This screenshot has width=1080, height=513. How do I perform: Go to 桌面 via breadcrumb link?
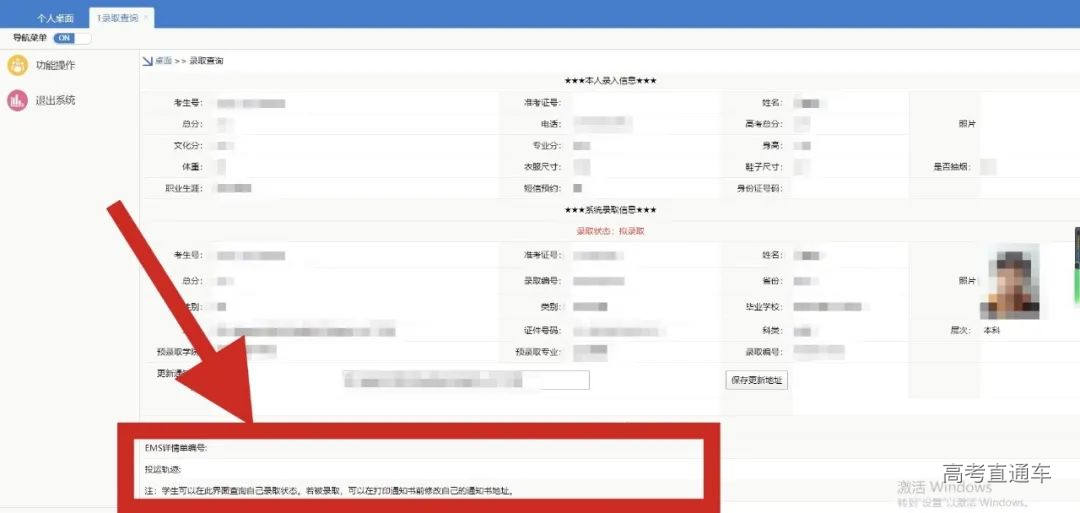(162, 61)
